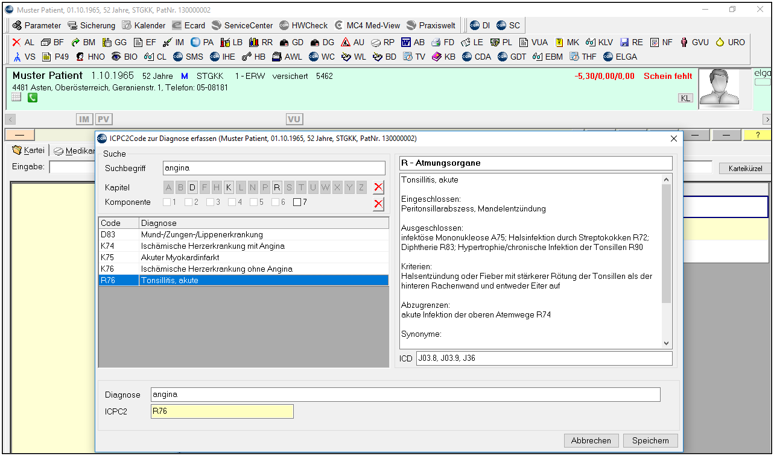
Task: Select row K74 Ischämische Herzerkrankung mit Angina
Action: click(244, 246)
